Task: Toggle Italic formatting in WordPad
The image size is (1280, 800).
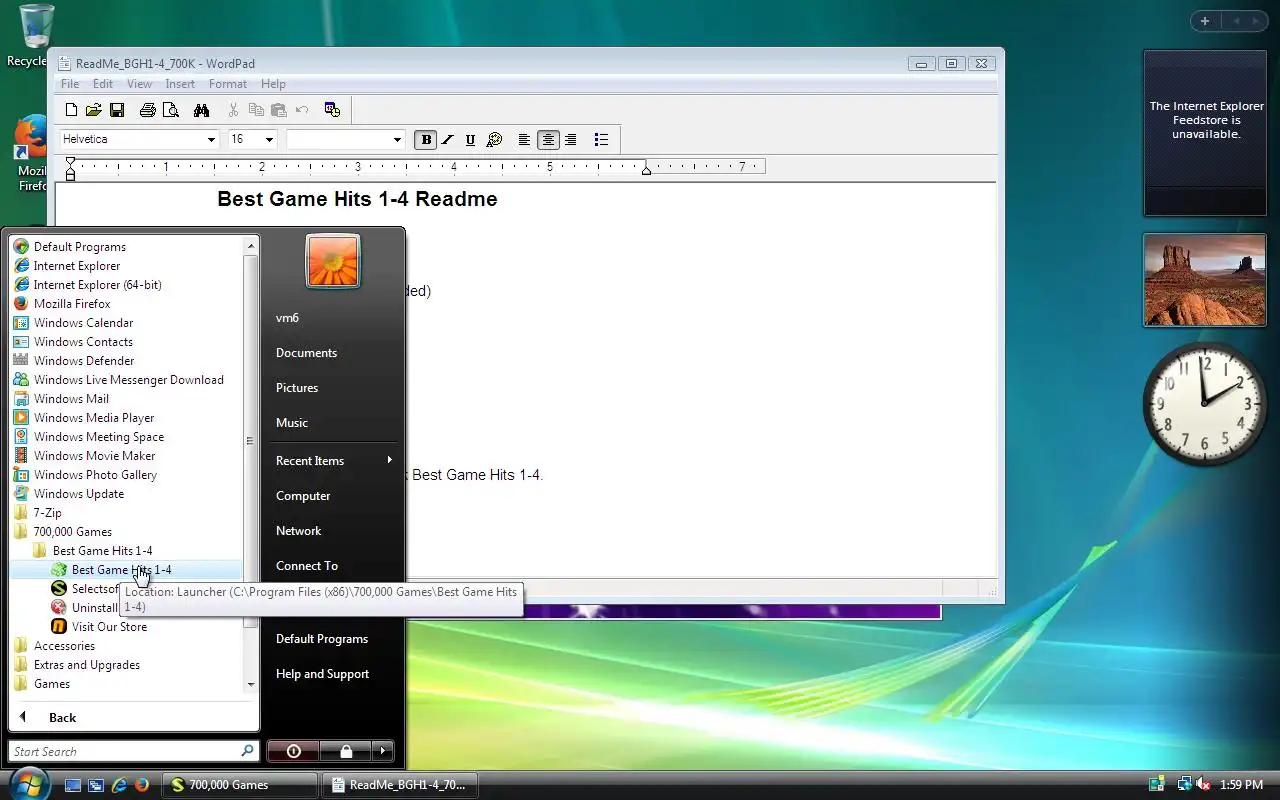Action: [x=448, y=140]
